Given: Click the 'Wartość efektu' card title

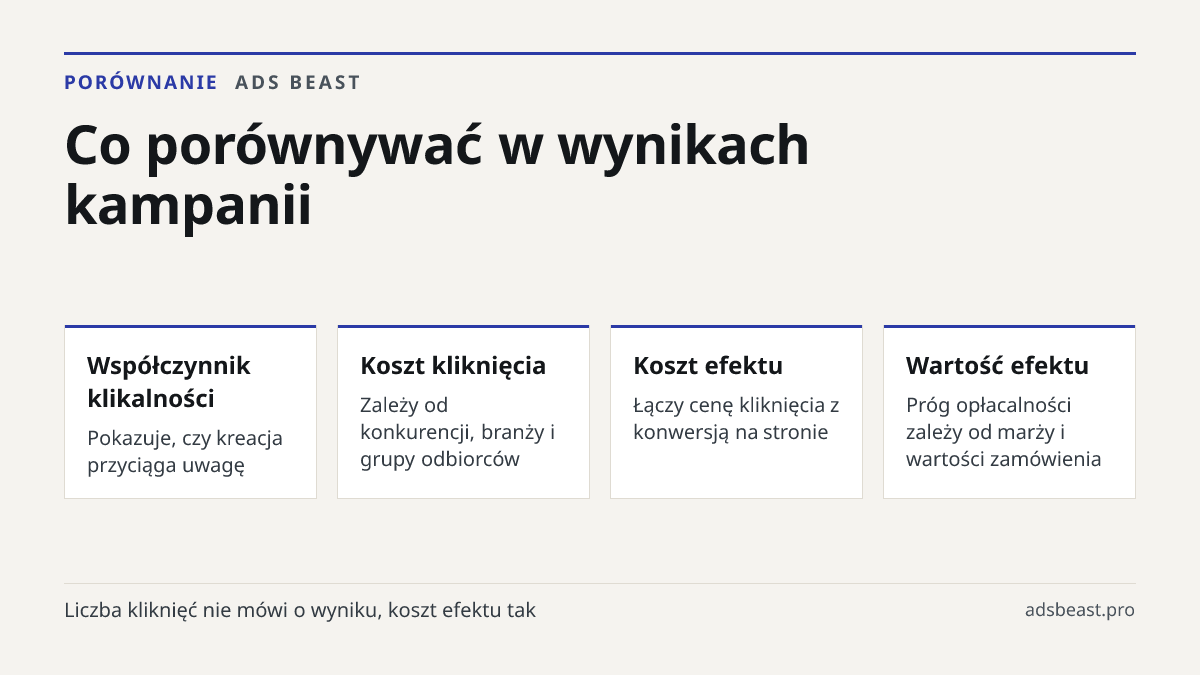Looking at the screenshot, I should pos(997,366).
